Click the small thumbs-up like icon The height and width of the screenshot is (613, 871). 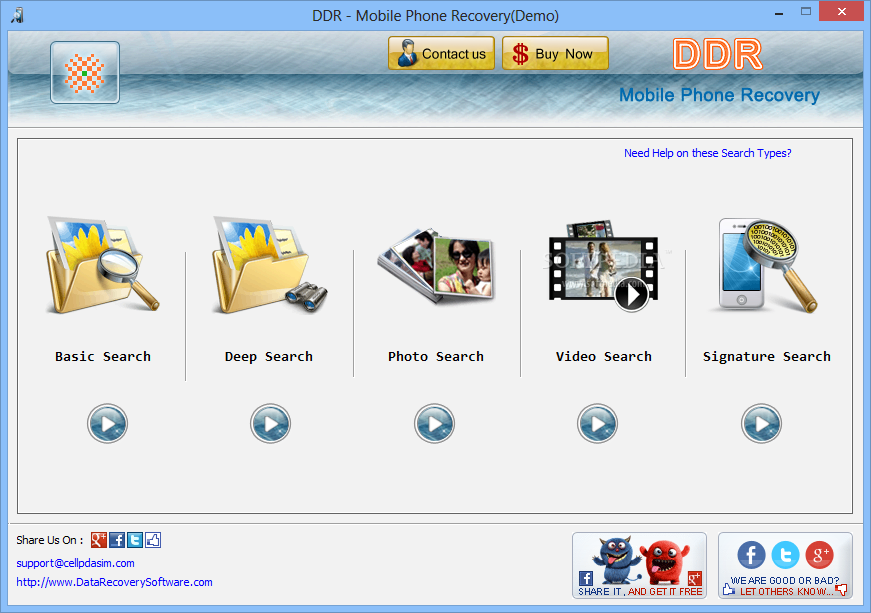coord(153,540)
